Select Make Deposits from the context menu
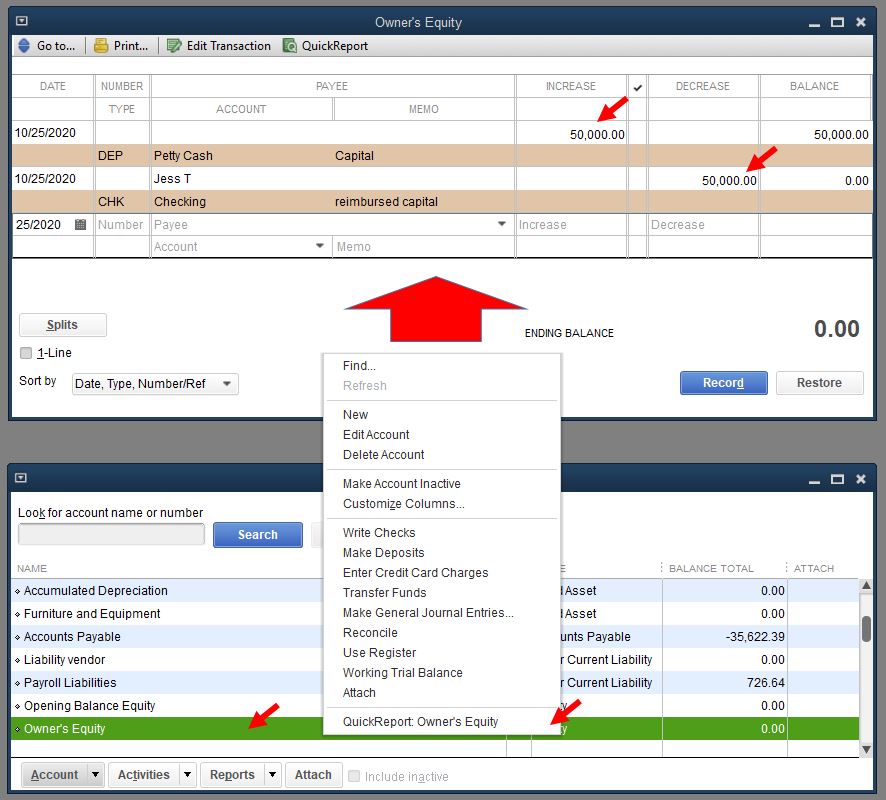This screenshot has width=886, height=800. [x=385, y=552]
